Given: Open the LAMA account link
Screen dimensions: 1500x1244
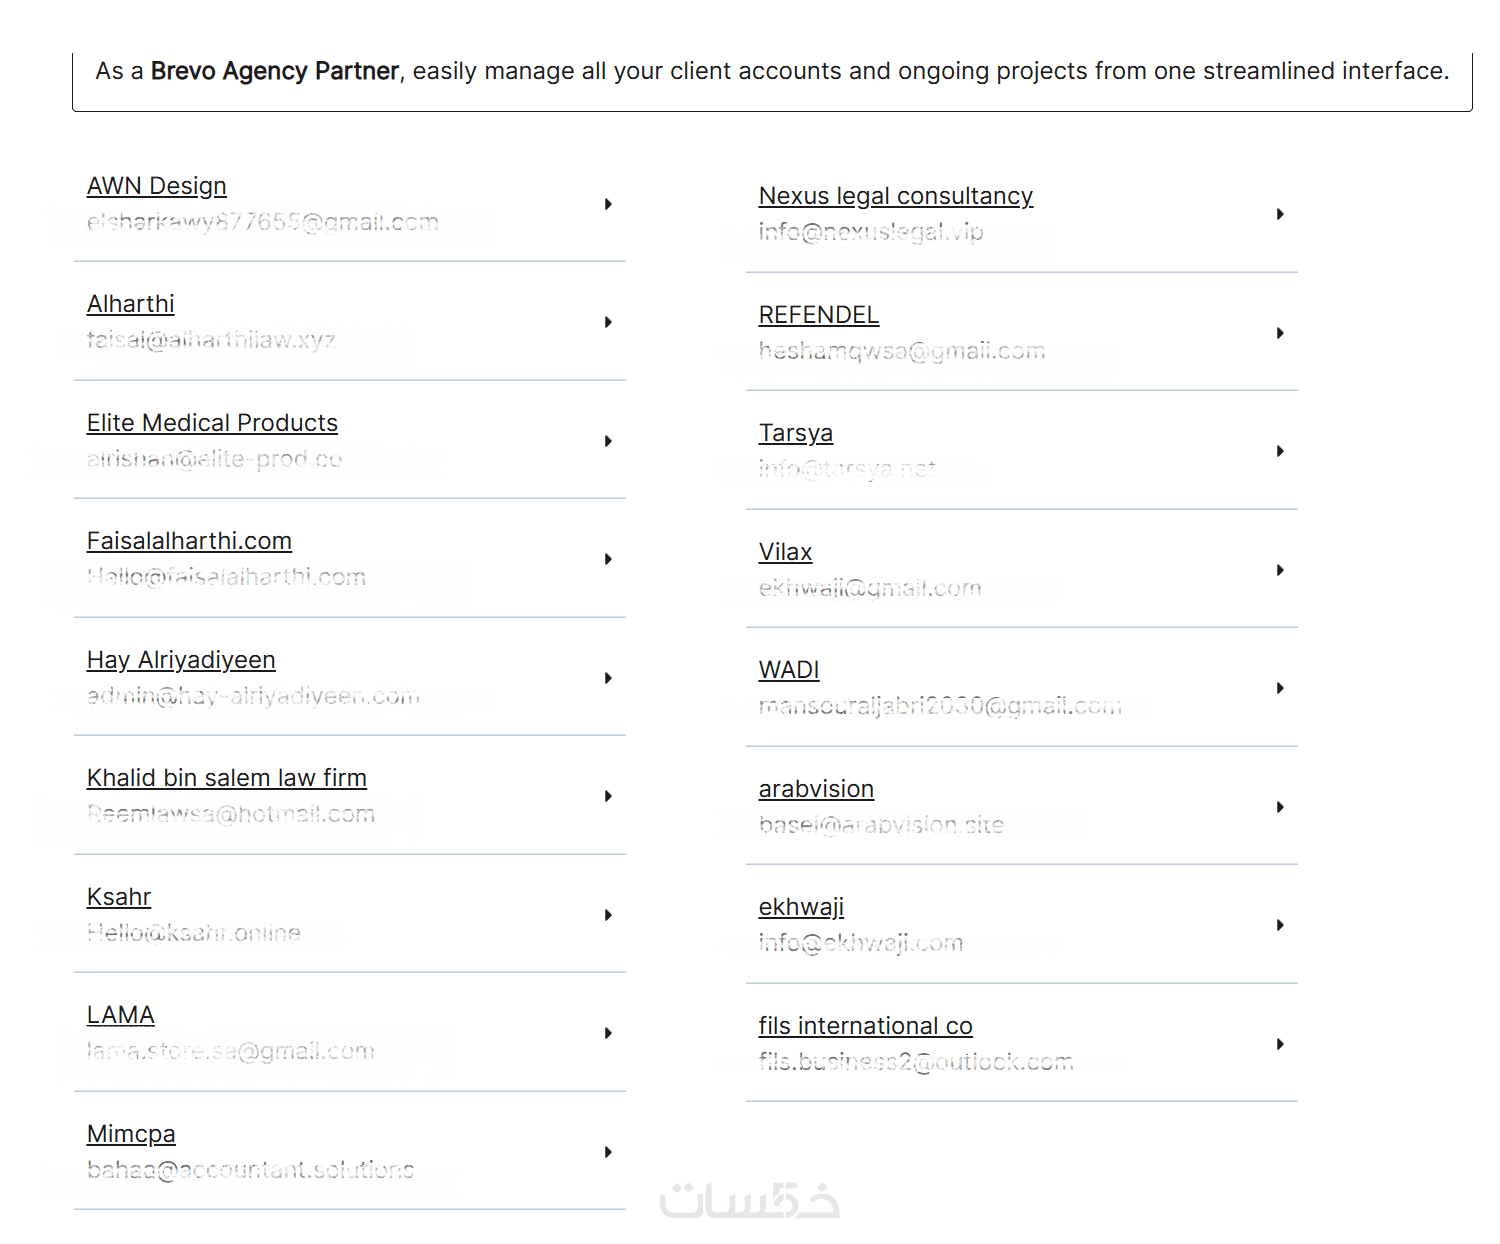Looking at the screenshot, I should pyautogui.click(x=120, y=1015).
